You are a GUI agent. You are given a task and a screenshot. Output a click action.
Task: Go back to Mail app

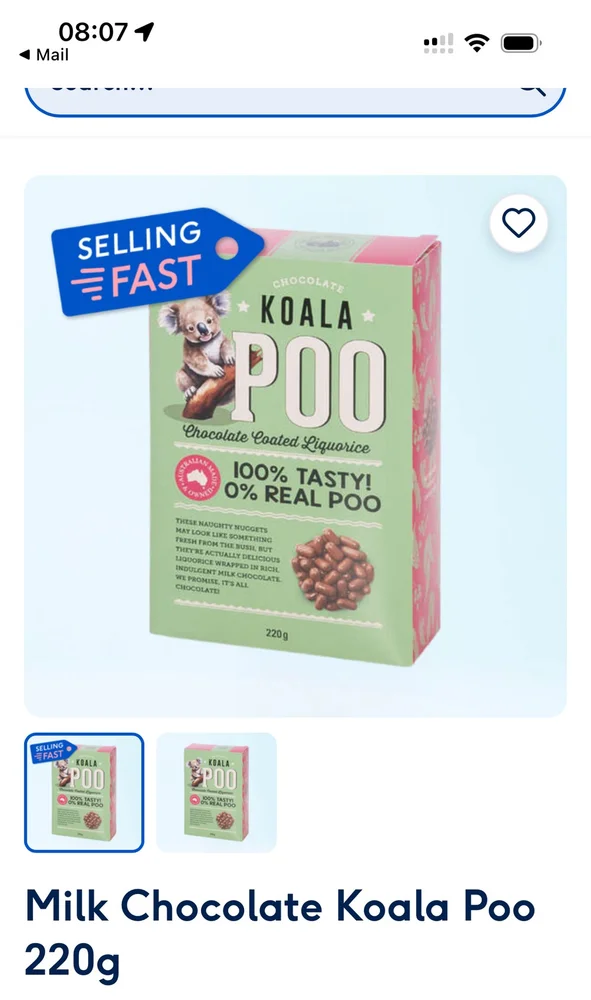click(x=44, y=55)
